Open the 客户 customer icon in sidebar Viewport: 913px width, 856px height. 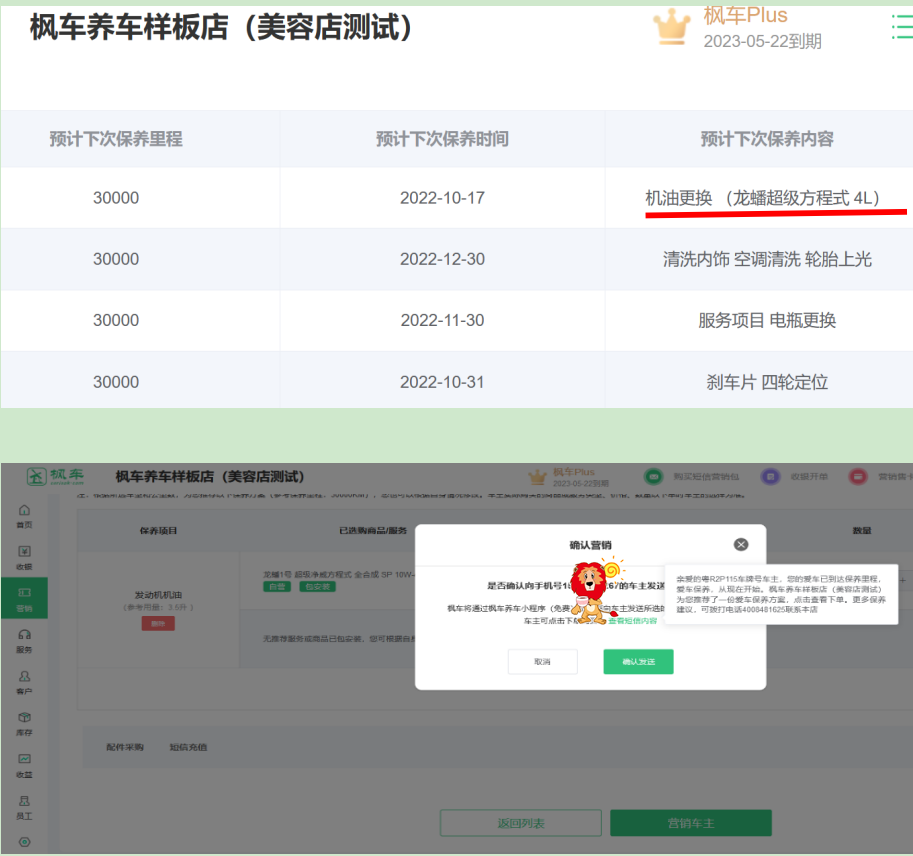[x=24, y=682]
